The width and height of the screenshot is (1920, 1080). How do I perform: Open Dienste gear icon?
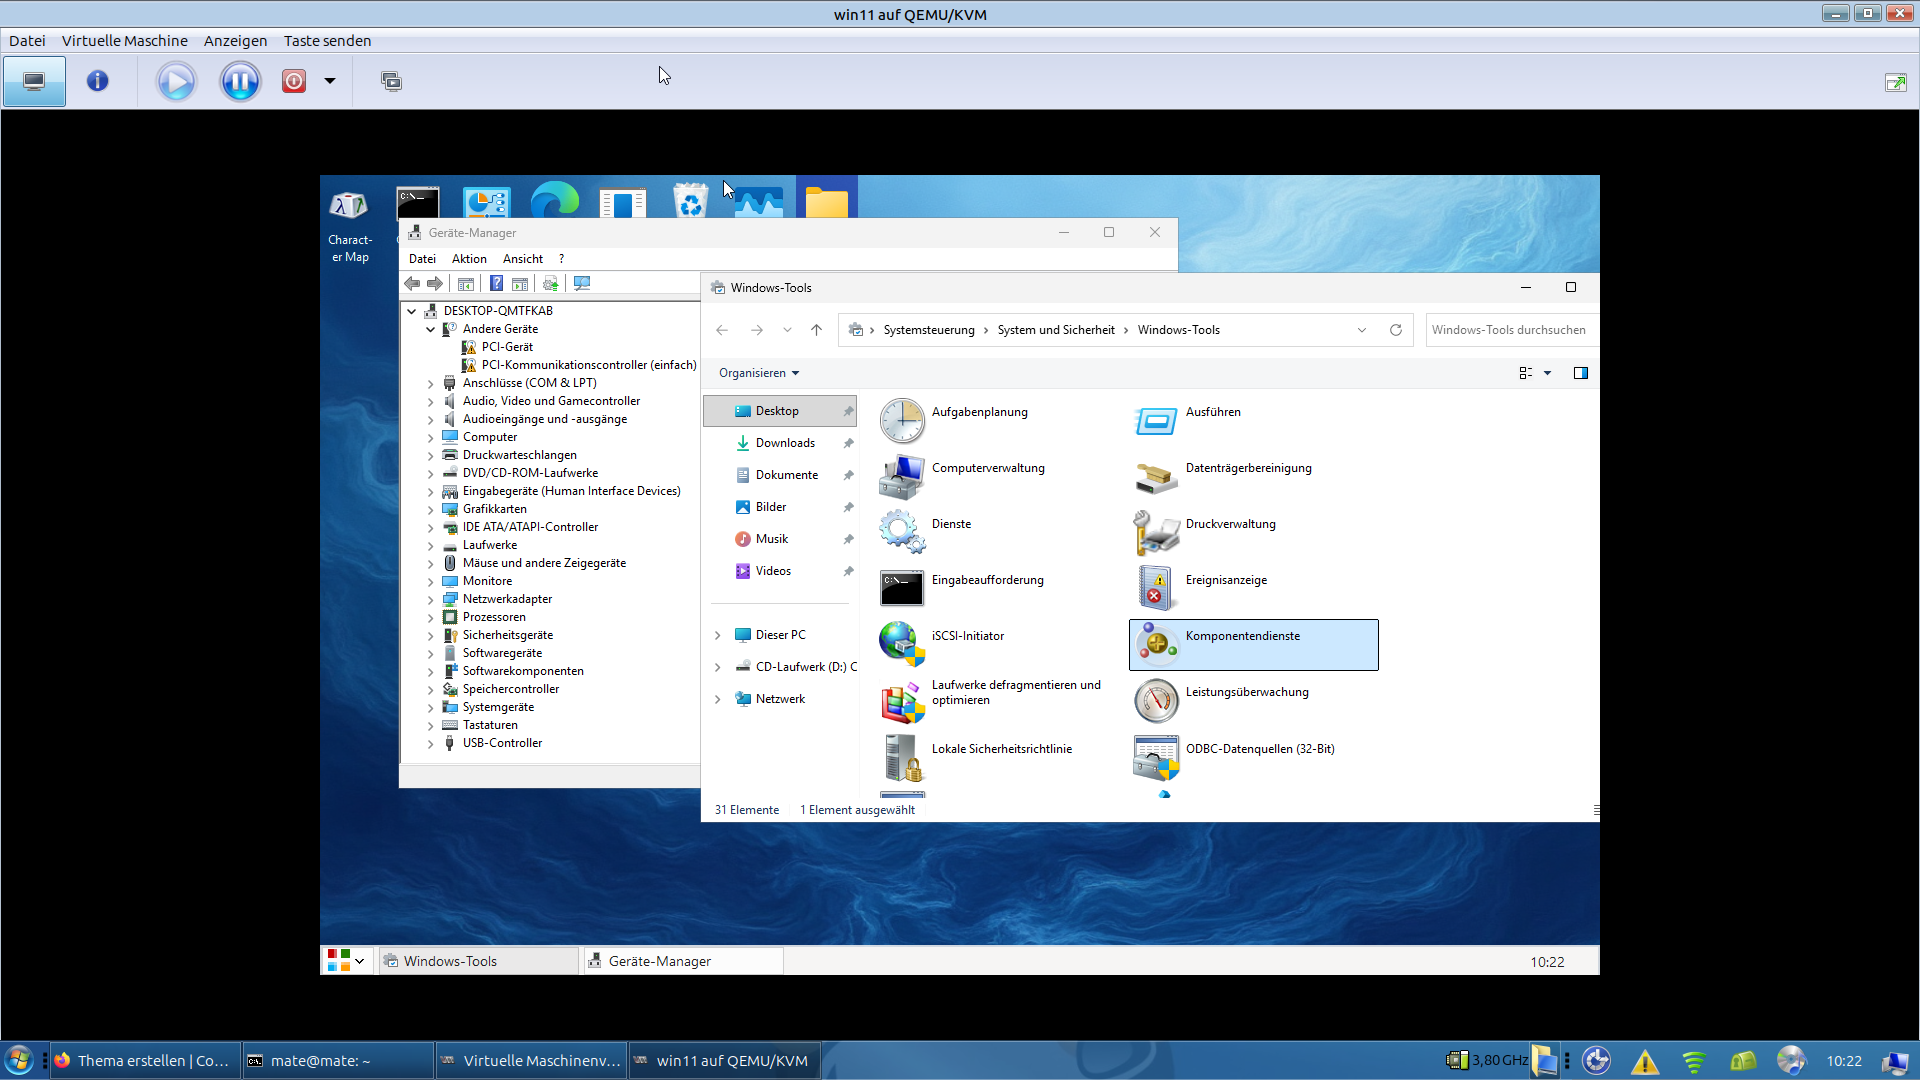[x=902, y=533]
